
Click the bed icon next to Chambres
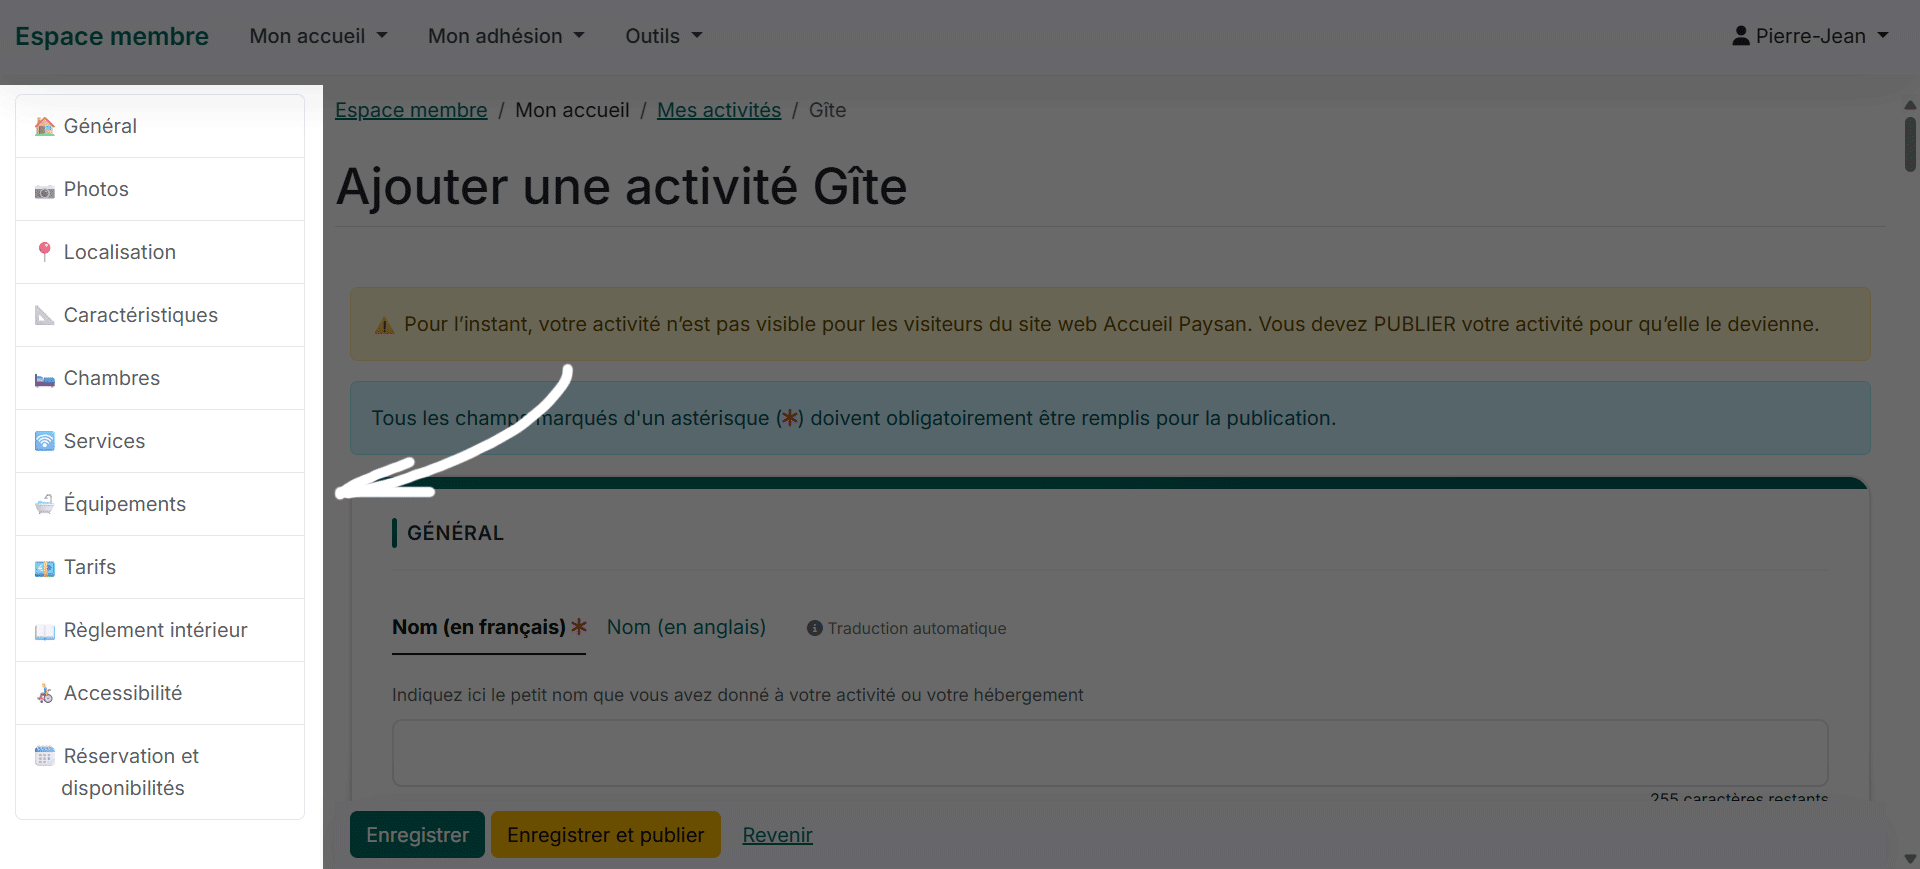pyautogui.click(x=44, y=380)
